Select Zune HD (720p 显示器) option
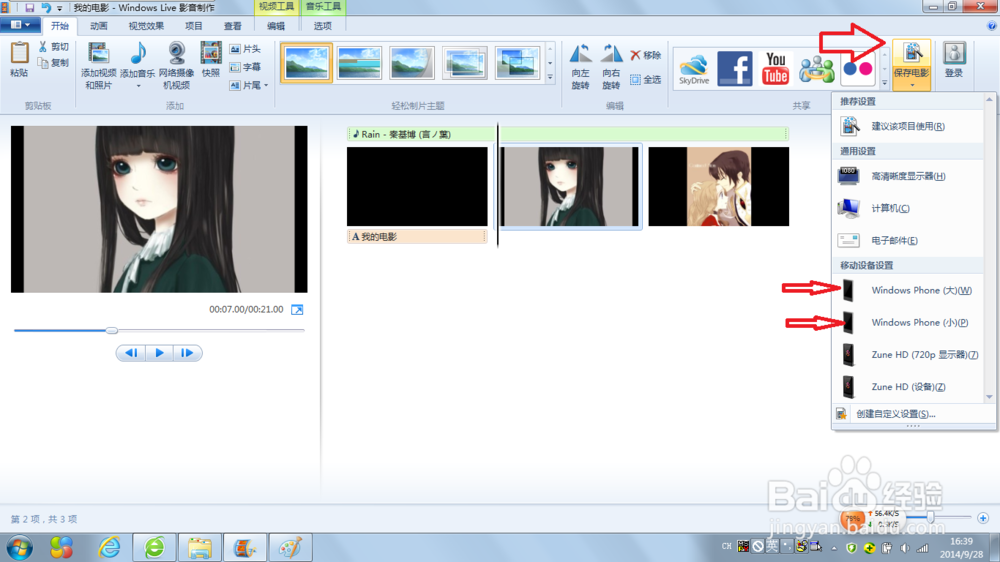Viewport: 1000px width, 562px height. [x=909, y=354]
